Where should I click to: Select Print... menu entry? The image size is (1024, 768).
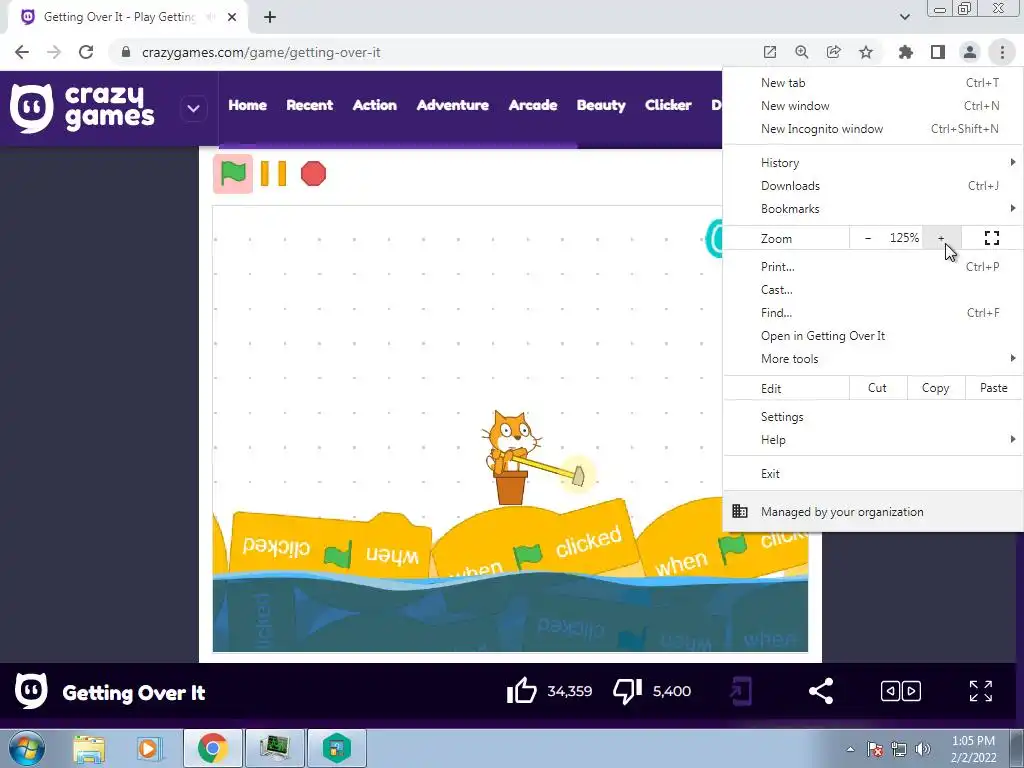click(873, 266)
